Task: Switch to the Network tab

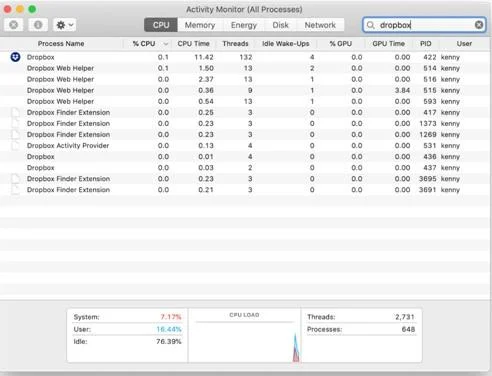Action: 320,25
